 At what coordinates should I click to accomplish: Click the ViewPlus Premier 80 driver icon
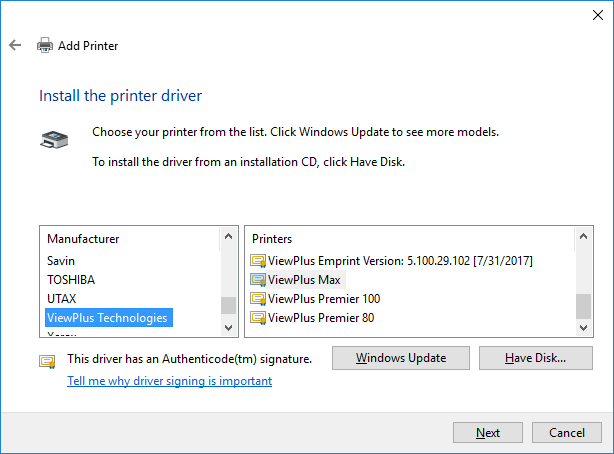[x=259, y=318]
